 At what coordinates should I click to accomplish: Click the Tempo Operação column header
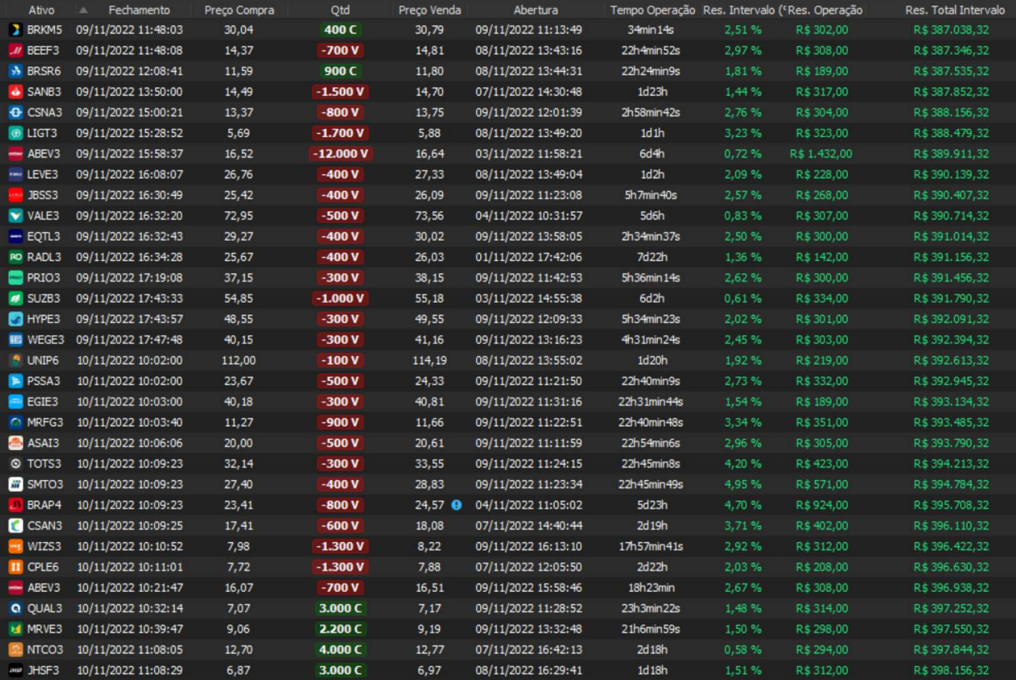[x=652, y=9]
